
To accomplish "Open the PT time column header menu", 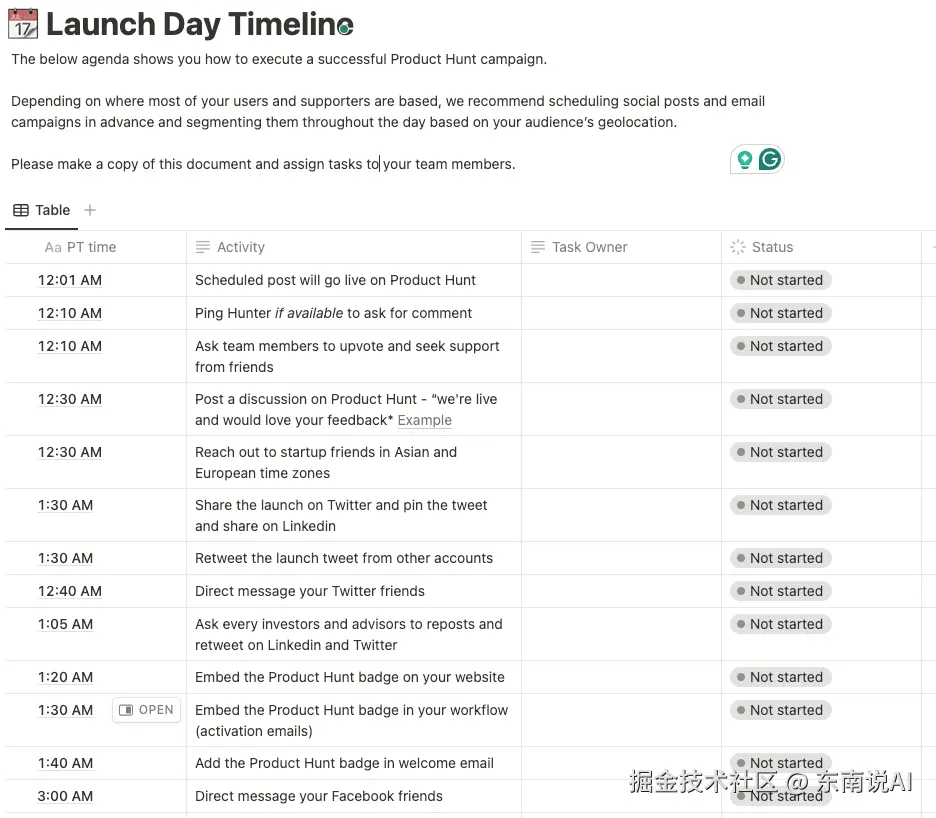I will (x=91, y=247).
